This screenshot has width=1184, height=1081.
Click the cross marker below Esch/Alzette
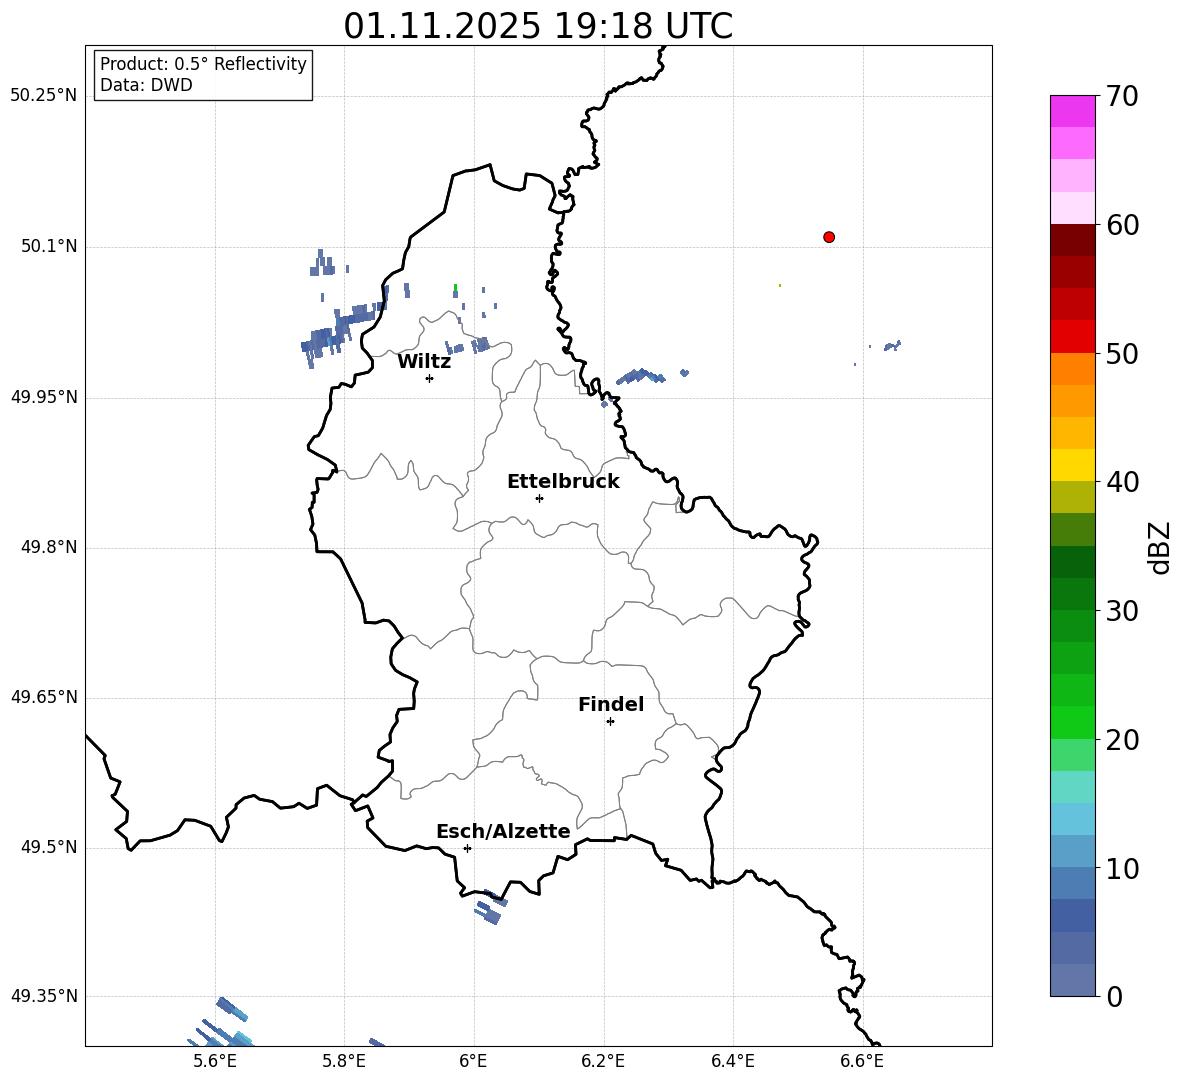click(467, 848)
